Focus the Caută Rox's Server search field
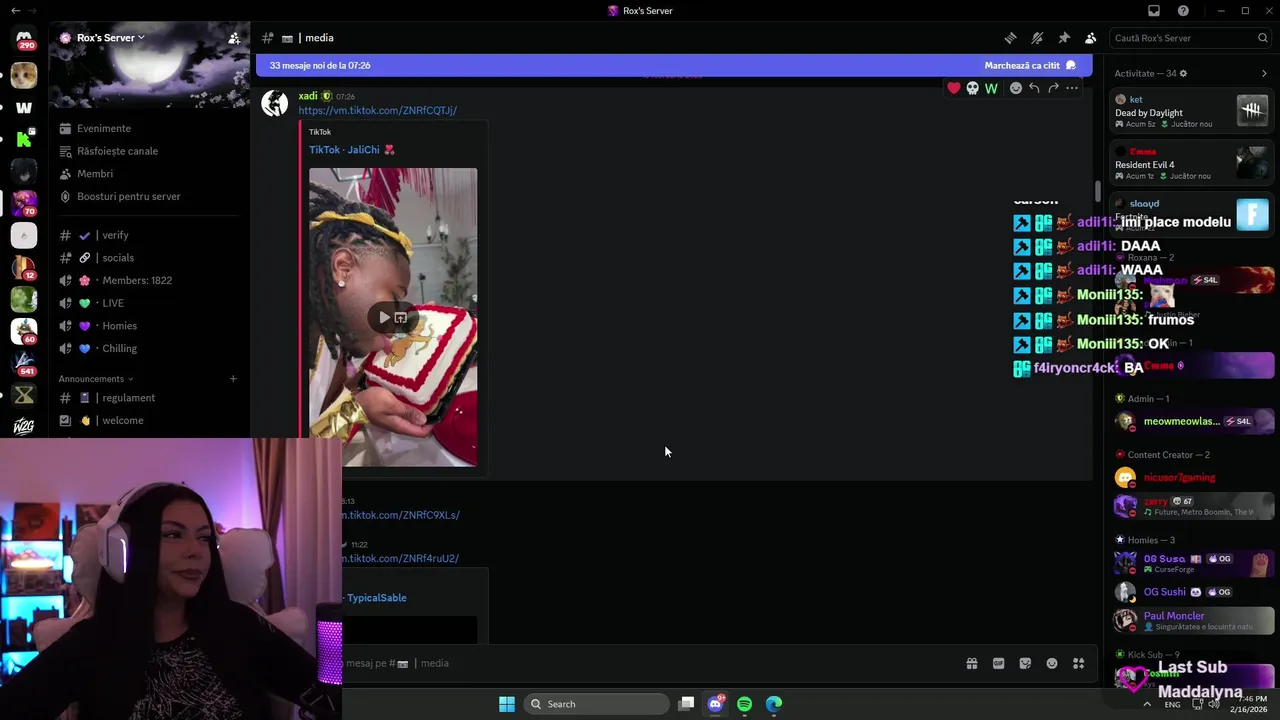 click(1190, 38)
